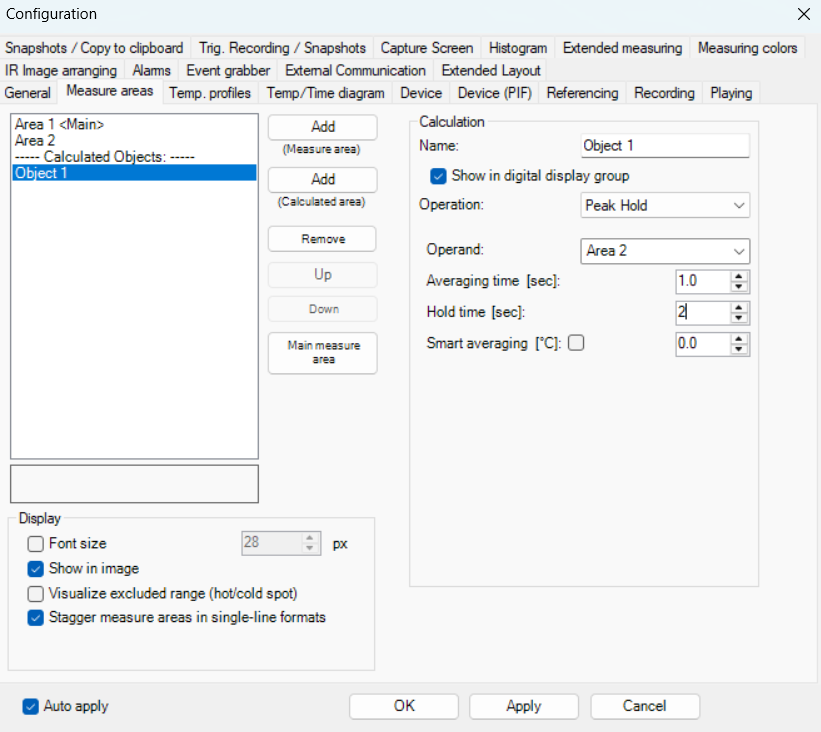Switch to Extended Layout tab
The image size is (821, 732).
click(491, 70)
